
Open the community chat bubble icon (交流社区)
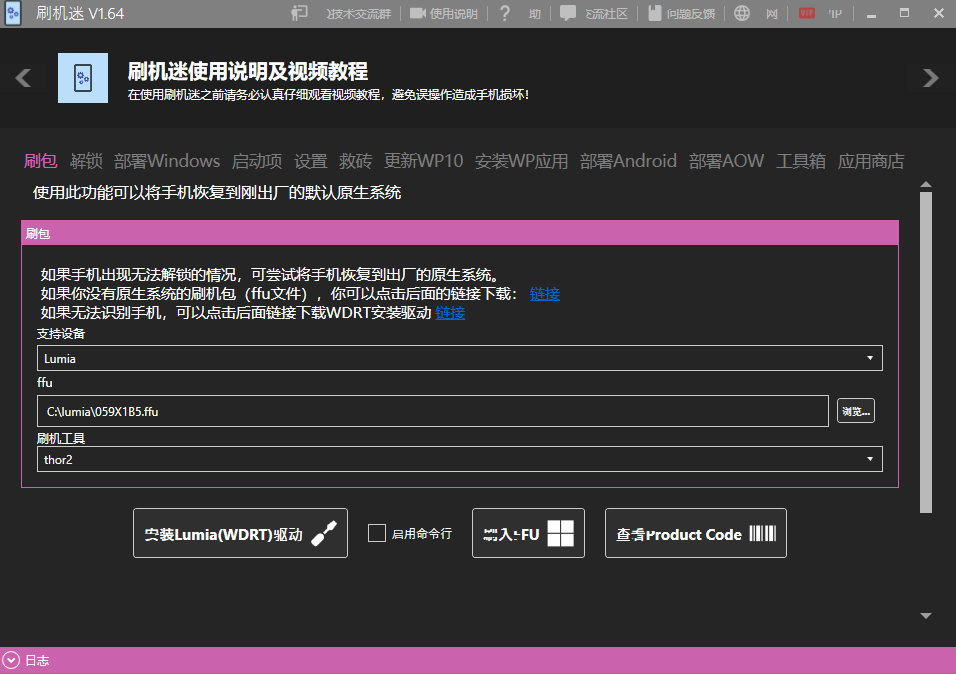(x=568, y=14)
